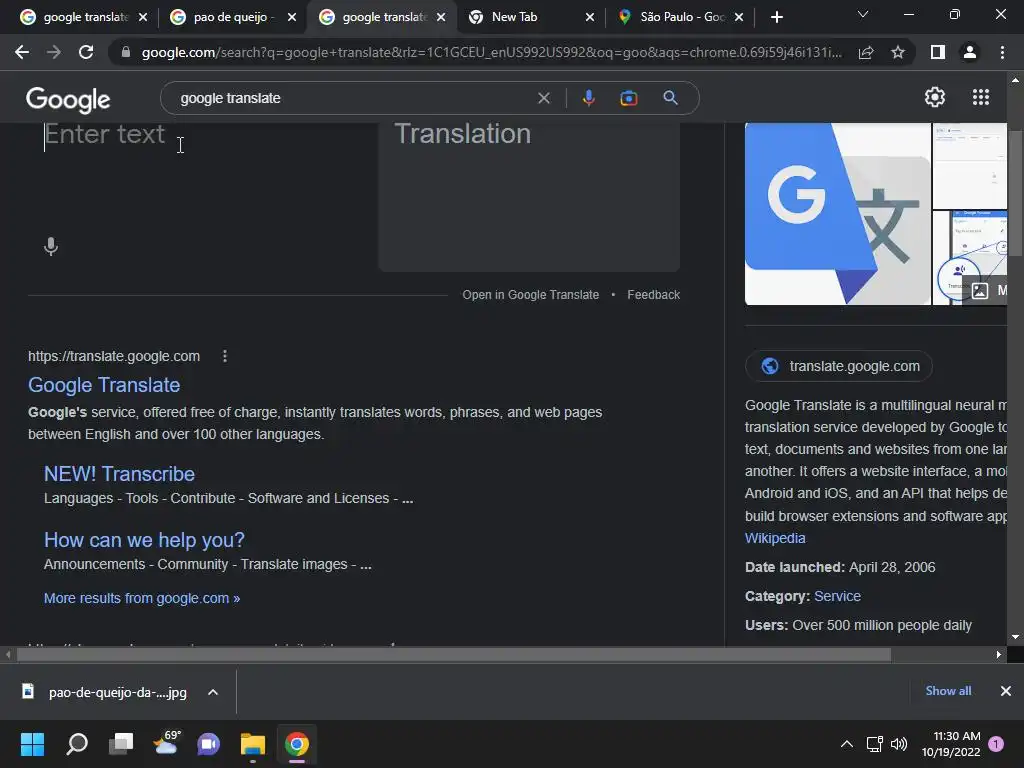
Task: Clear the Google search box text
Action: 543,98
